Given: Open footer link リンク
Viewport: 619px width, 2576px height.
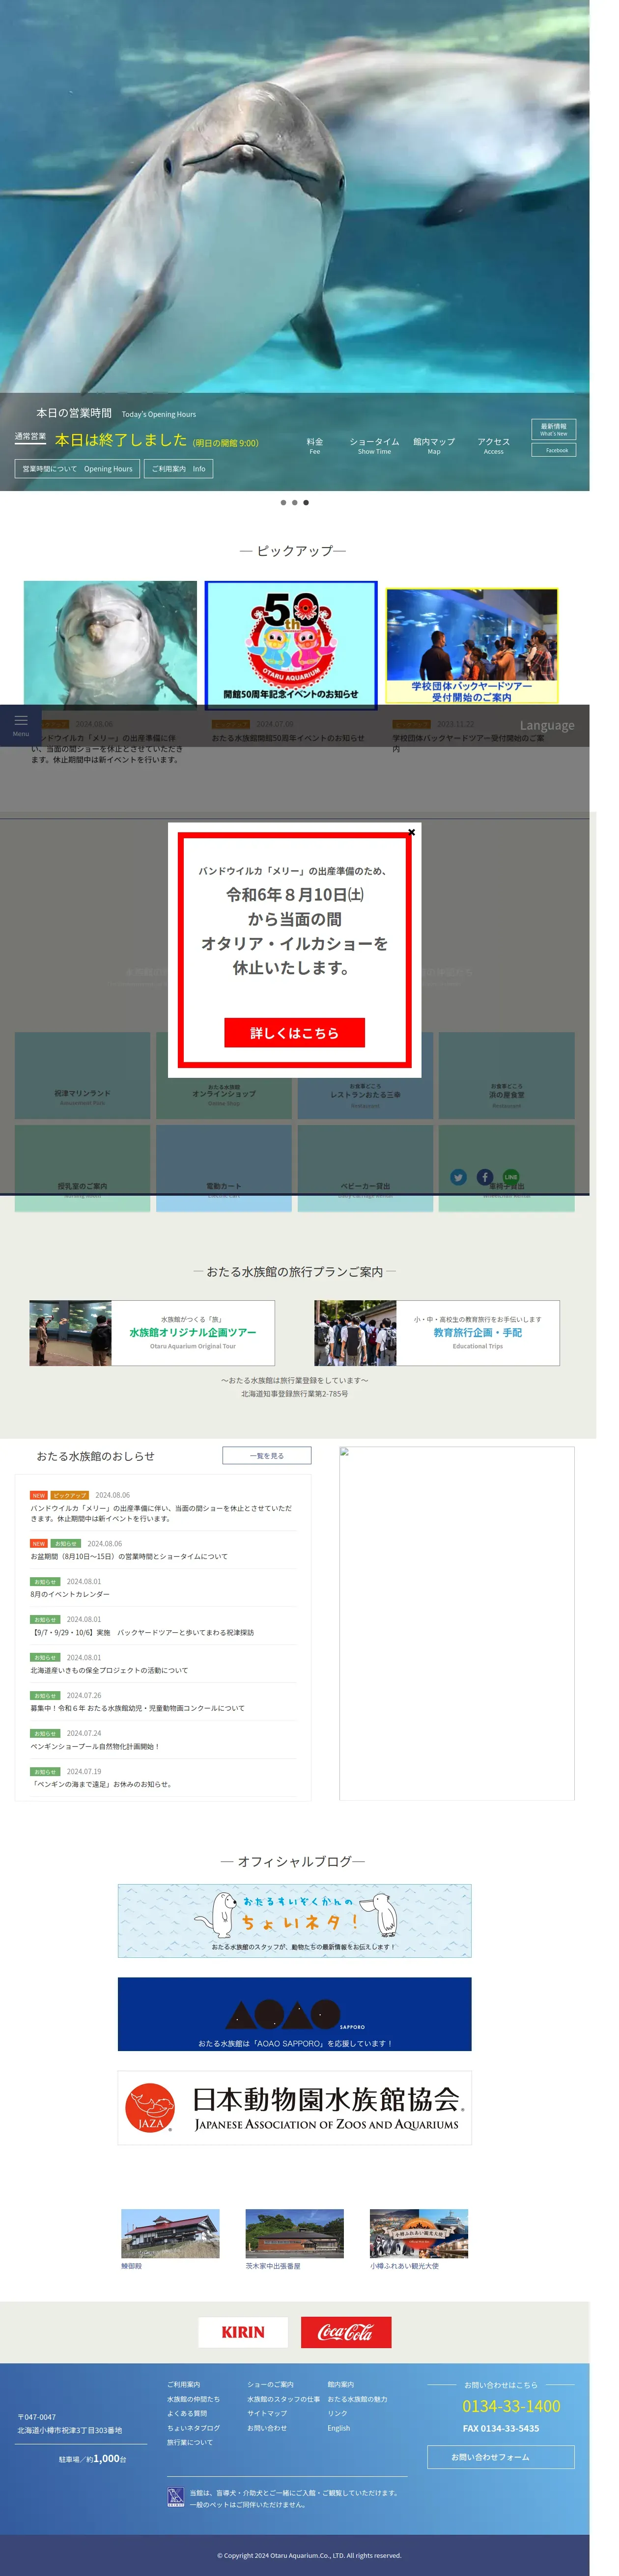Looking at the screenshot, I should point(337,2413).
